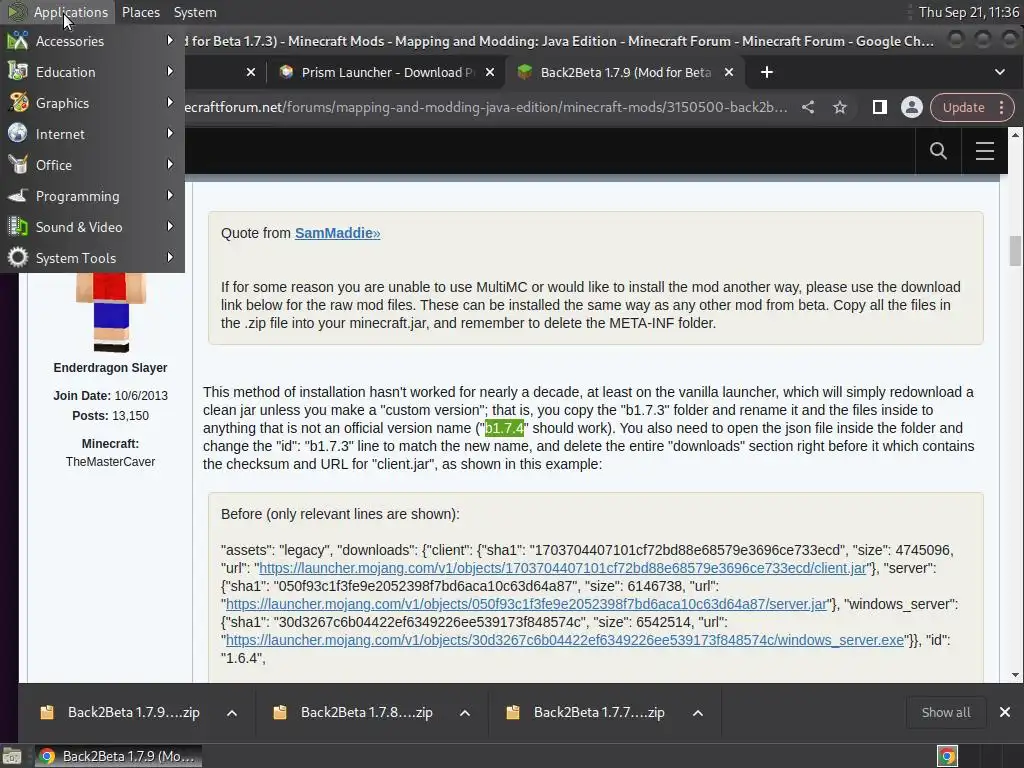Click the Graphics category icon
1024x768 pixels.
[x=18, y=103]
